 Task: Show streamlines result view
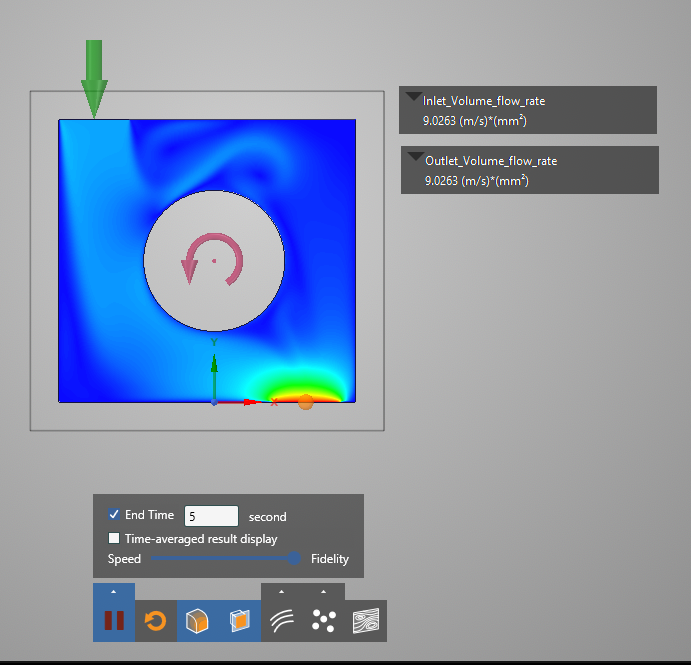(x=282, y=620)
